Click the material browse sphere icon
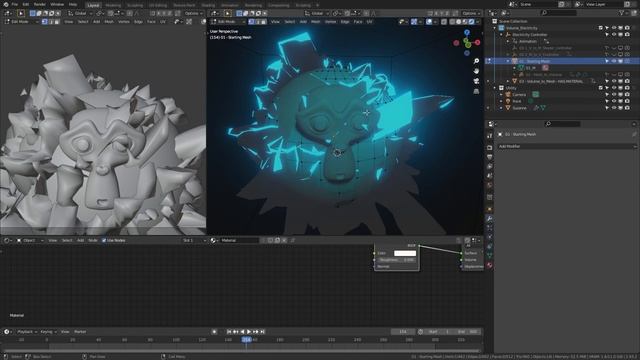Screen dimensions: 640x360 point(214,240)
